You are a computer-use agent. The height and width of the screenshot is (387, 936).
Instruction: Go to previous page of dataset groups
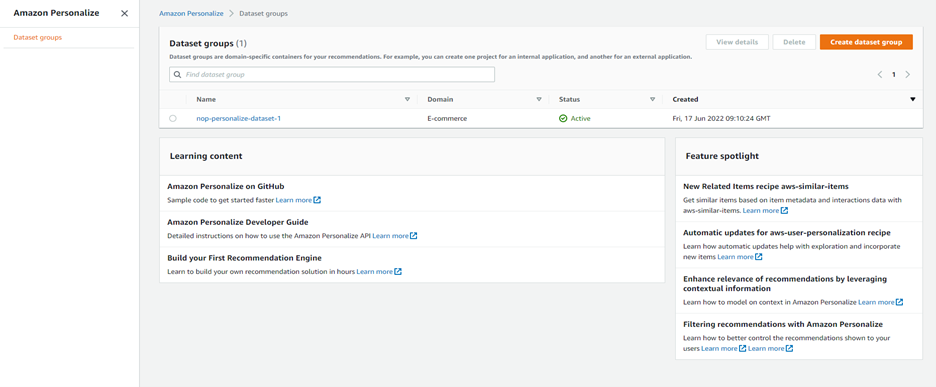click(x=880, y=75)
